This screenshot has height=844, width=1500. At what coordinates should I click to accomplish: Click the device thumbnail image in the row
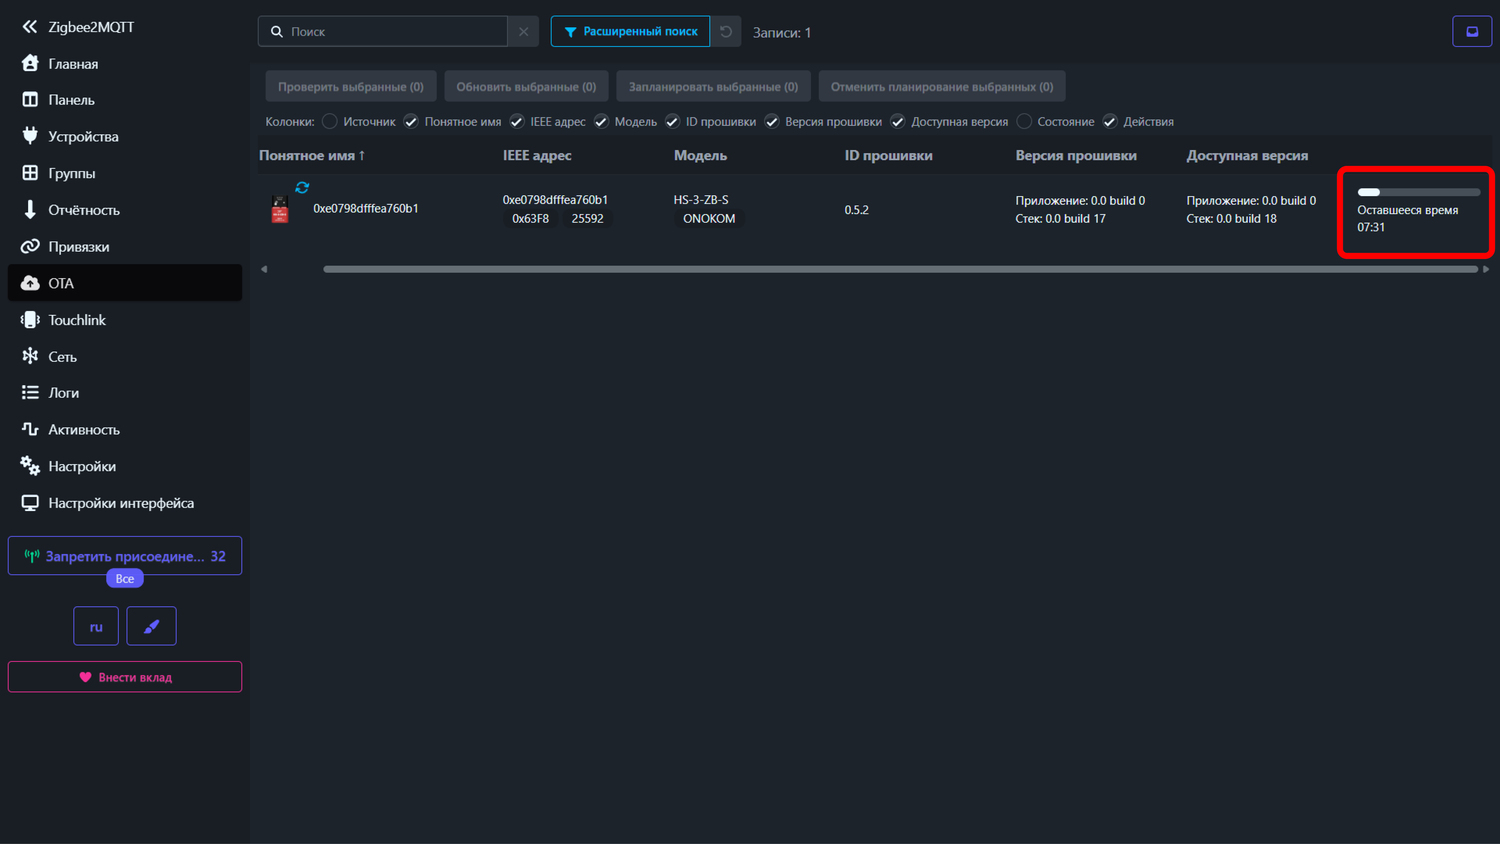280,210
